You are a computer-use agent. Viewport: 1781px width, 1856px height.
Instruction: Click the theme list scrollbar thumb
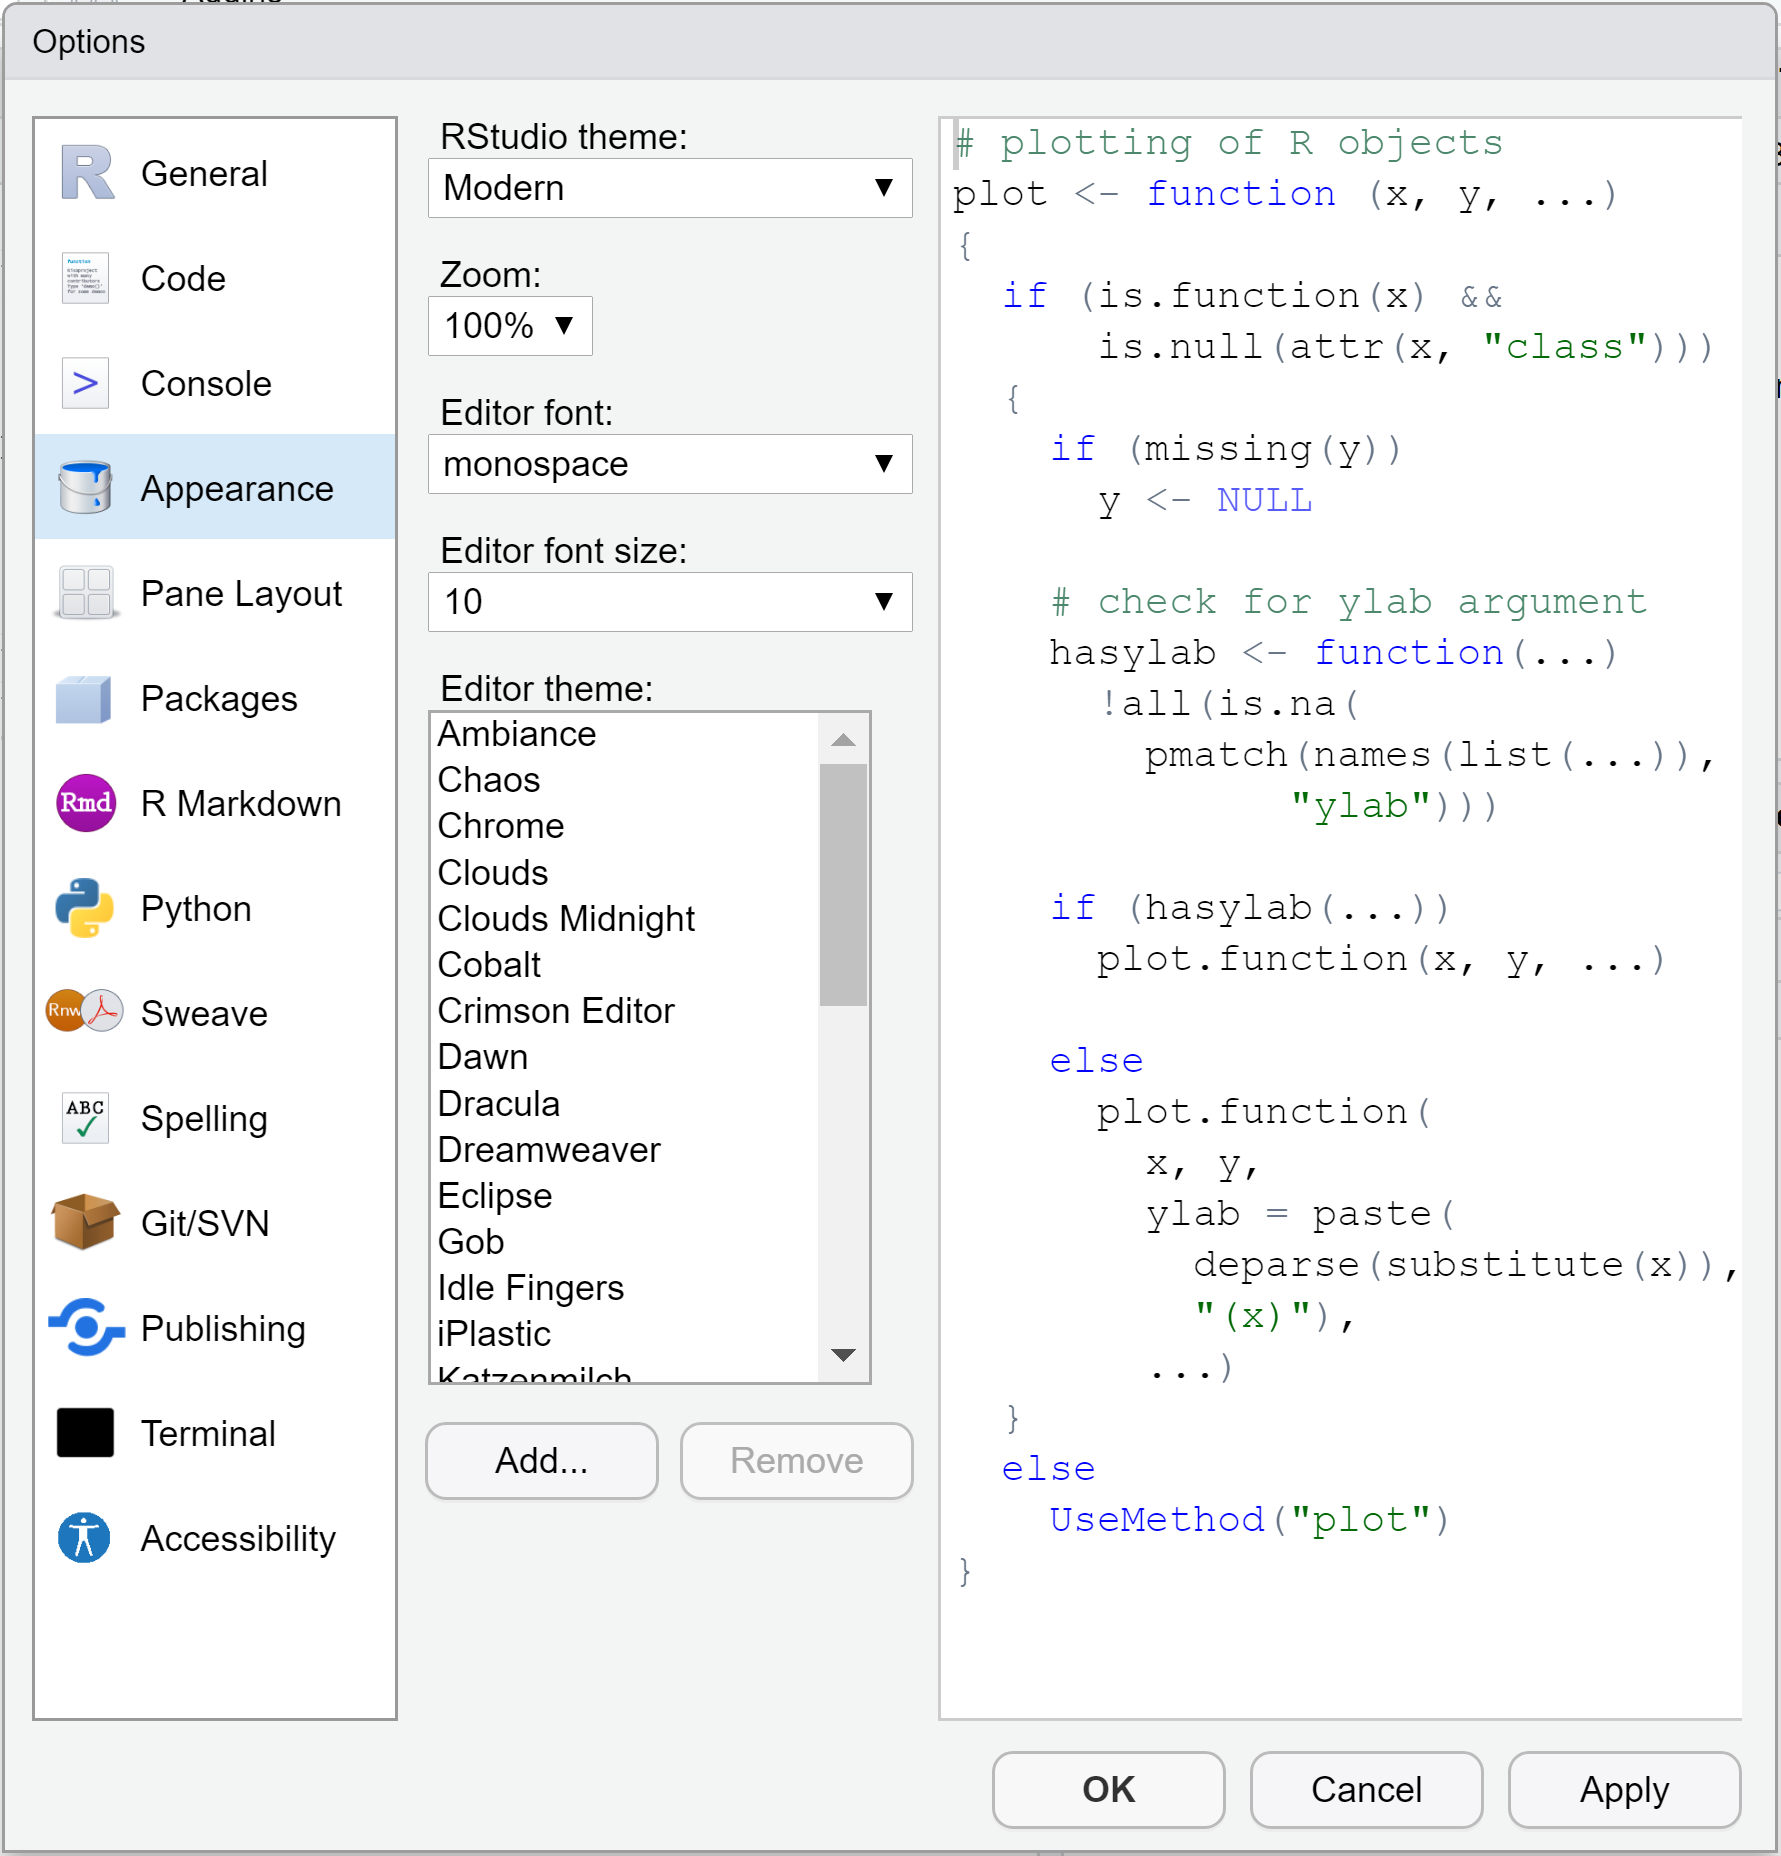pyautogui.click(x=843, y=885)
